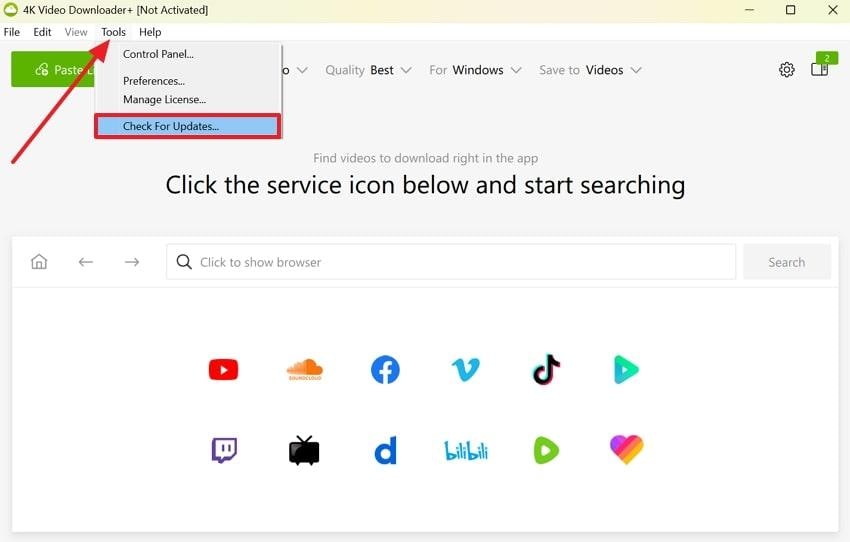The height and width of the screenshot is (542, 850).
Task: Click the Search button
Action: [x=787, y=262]
